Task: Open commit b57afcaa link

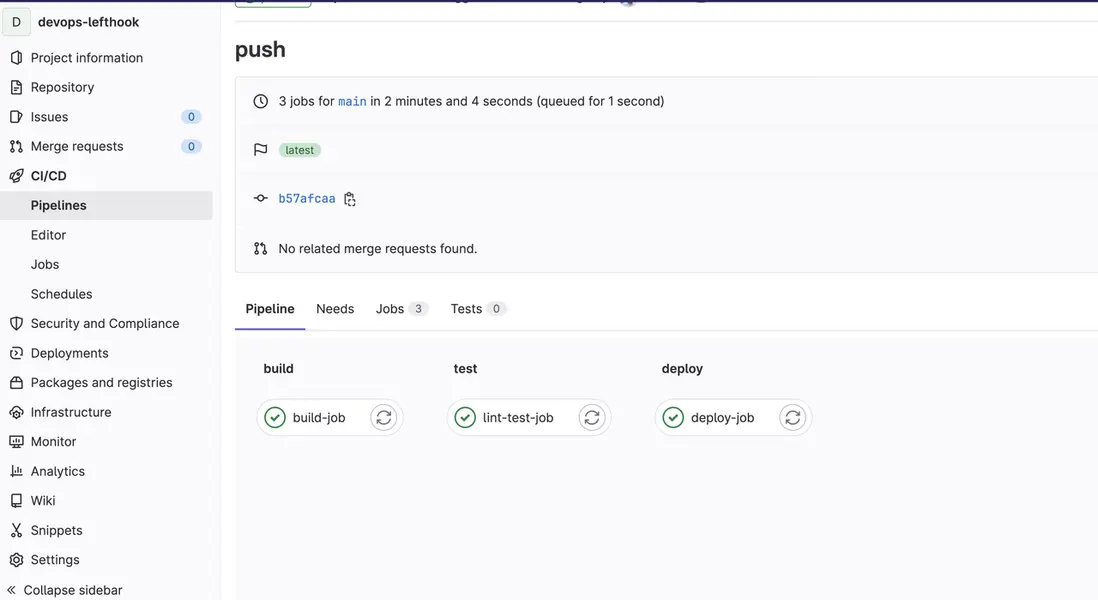Action: 307,199
